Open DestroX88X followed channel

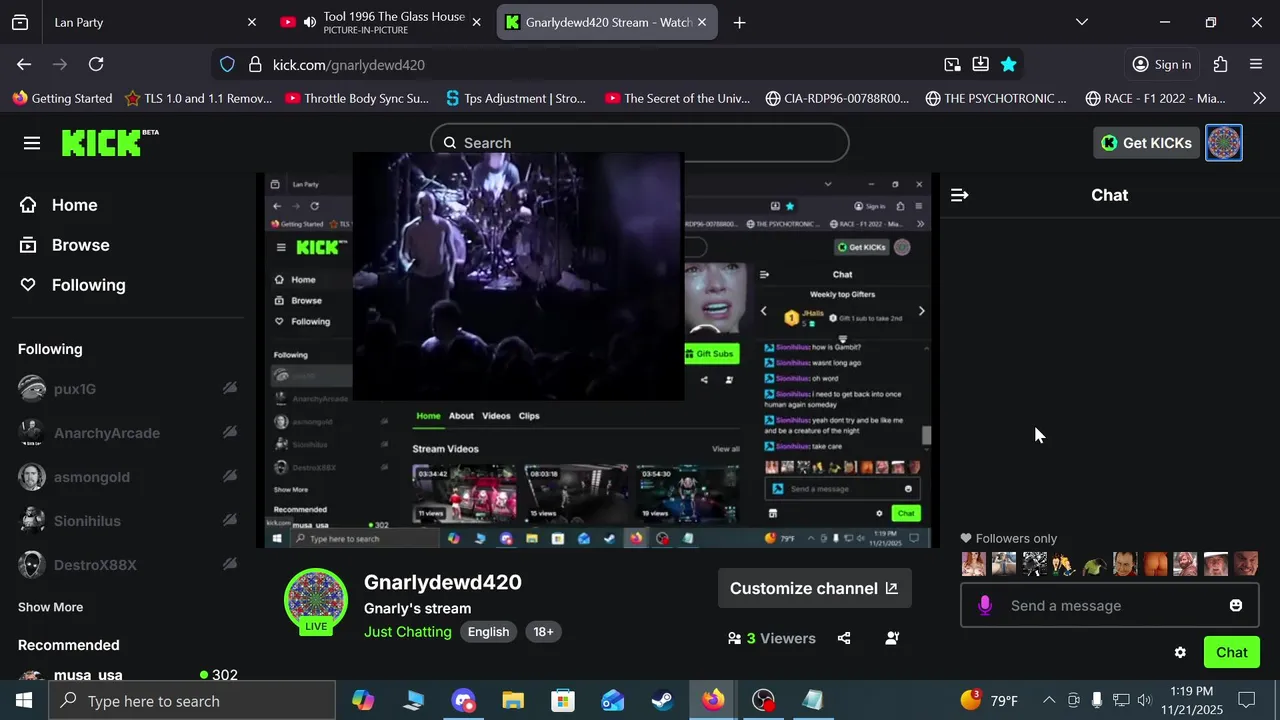128,565
